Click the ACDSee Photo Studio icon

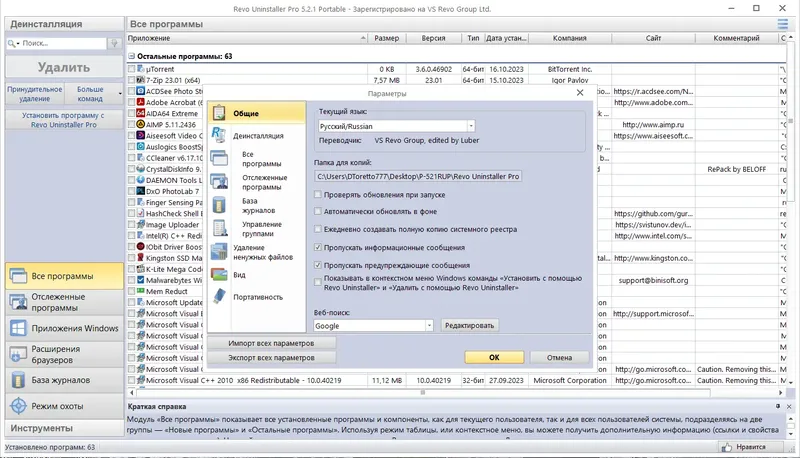point(141,91)
